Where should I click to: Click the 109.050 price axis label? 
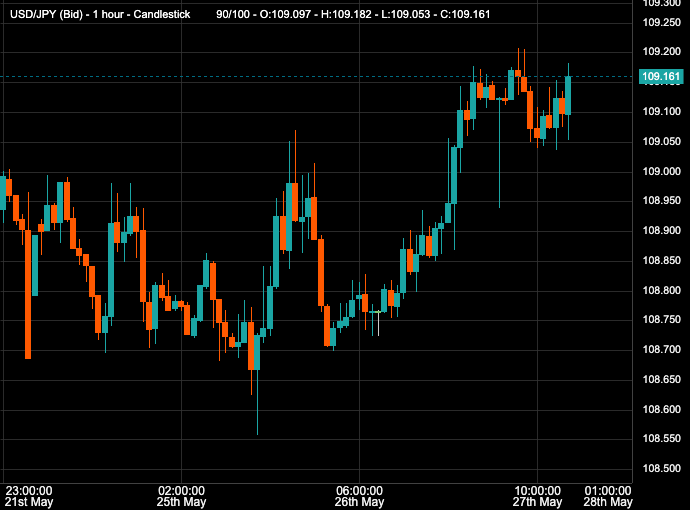point(661,141)
